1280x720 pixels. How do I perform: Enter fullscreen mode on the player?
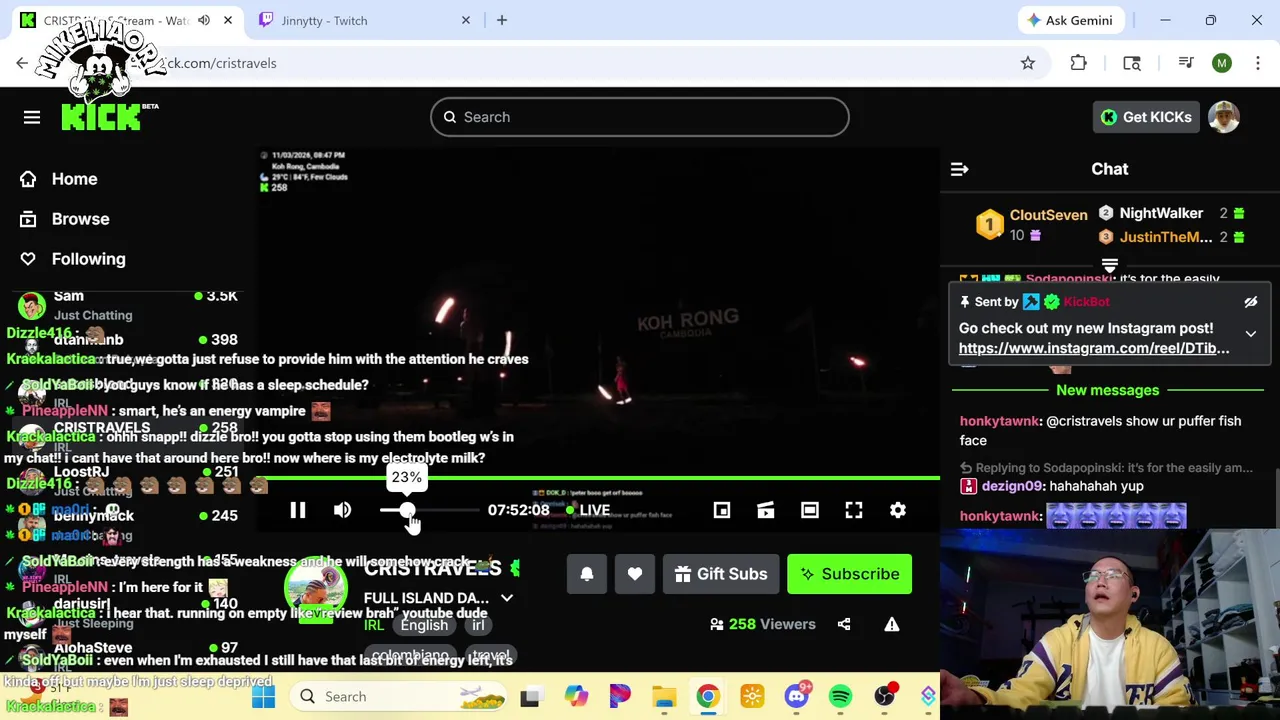click(854, 510)
